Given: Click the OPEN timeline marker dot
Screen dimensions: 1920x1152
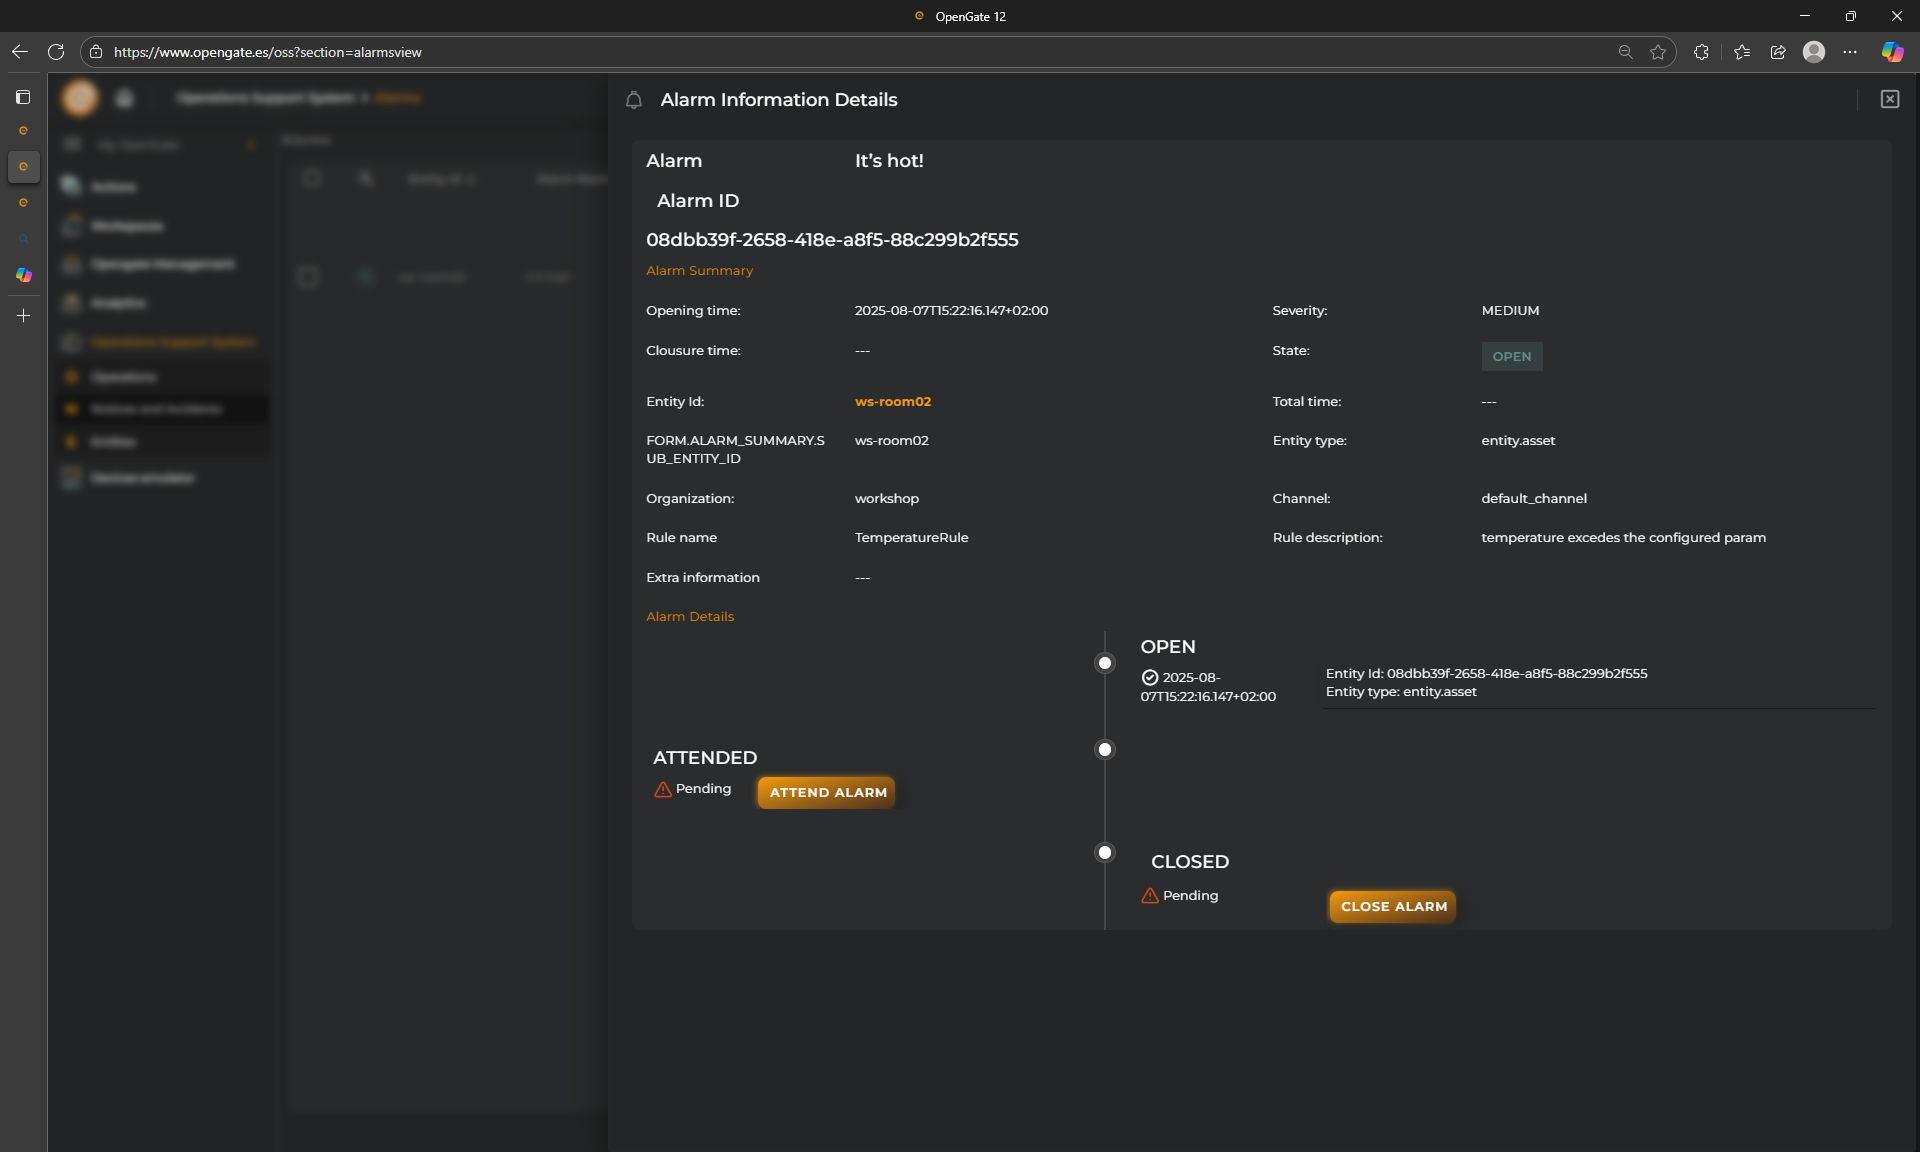Looking at the screenshot, I should coord(1104,663).
